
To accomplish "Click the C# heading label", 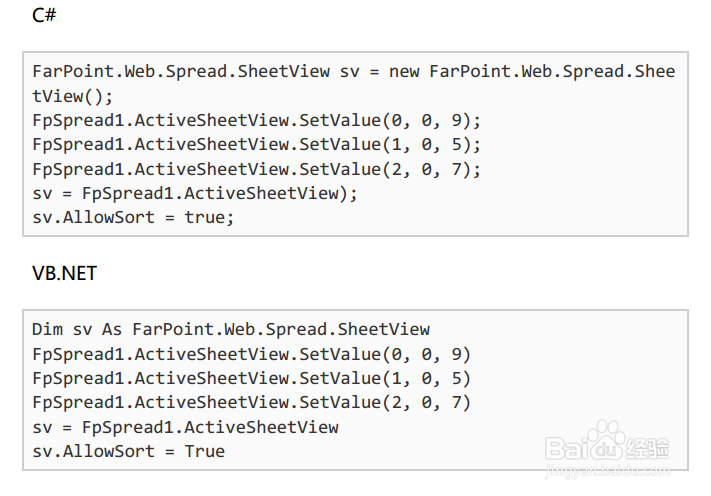I will [44, 15].
